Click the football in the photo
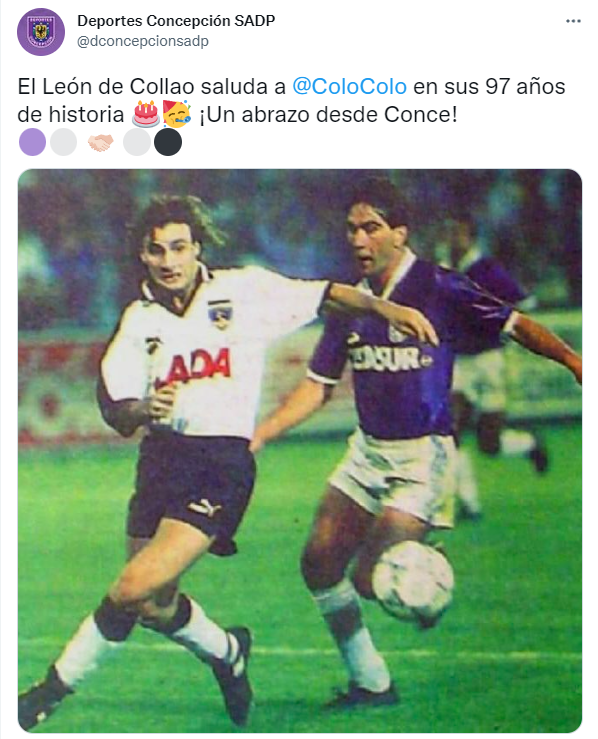 413,581
